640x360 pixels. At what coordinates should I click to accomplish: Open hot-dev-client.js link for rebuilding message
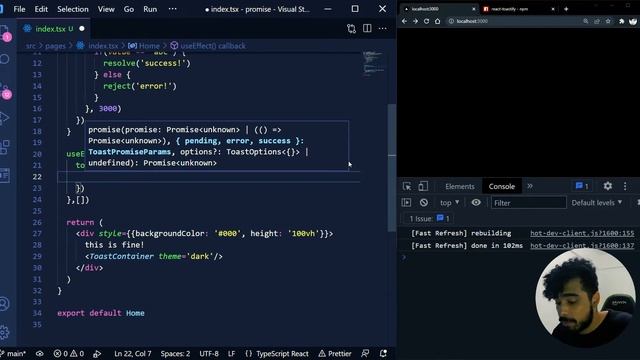tap(582, 233)
